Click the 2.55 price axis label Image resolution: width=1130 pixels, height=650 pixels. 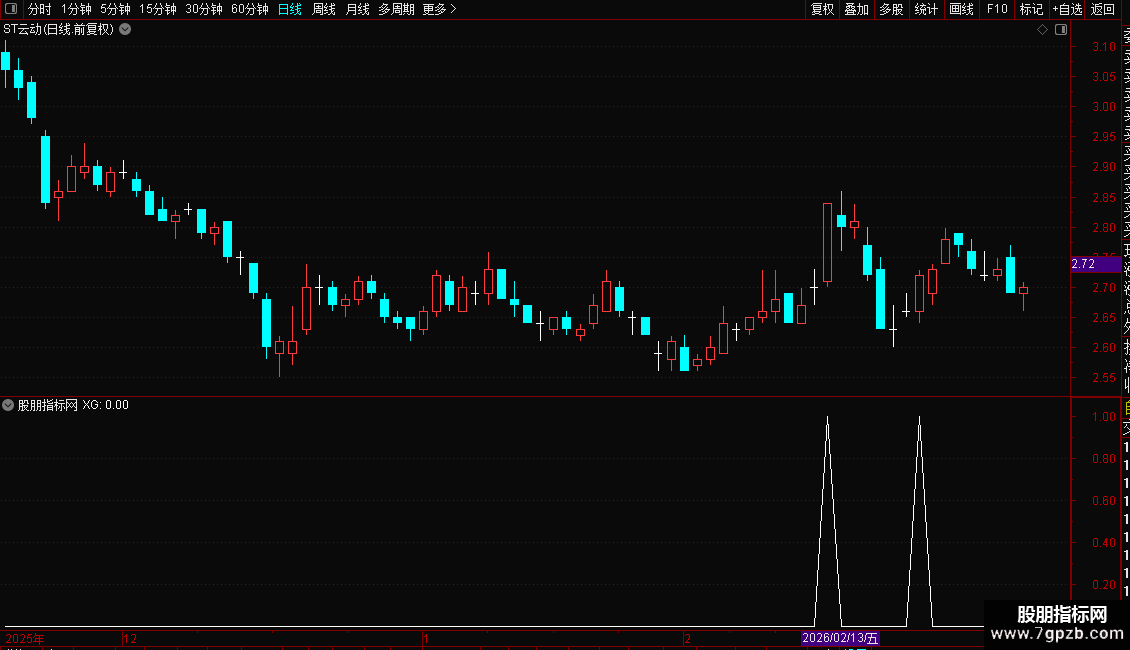click(1103, 378)
